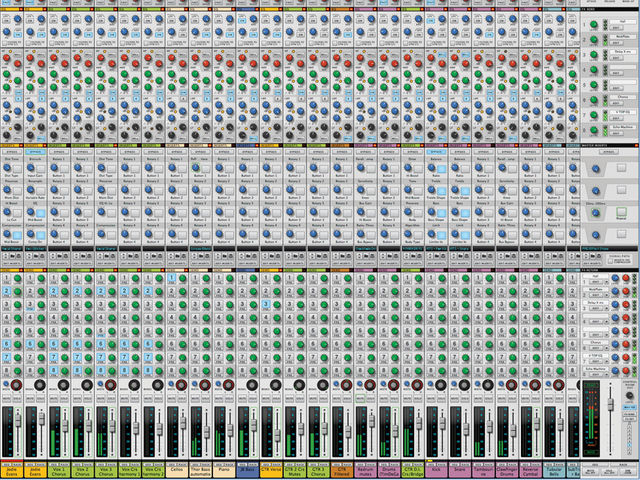Click FX Return 1 blue level knob
The height and width of the screenshot is (480, 640).
tap(615, 278)
